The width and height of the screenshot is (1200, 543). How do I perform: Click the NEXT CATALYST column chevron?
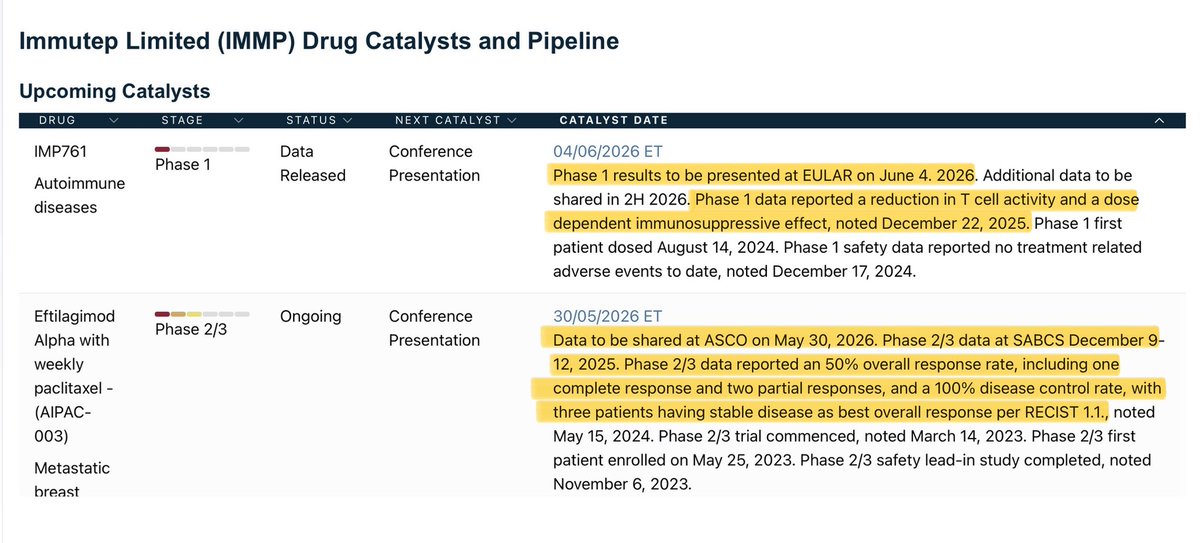tap(511, 120)
